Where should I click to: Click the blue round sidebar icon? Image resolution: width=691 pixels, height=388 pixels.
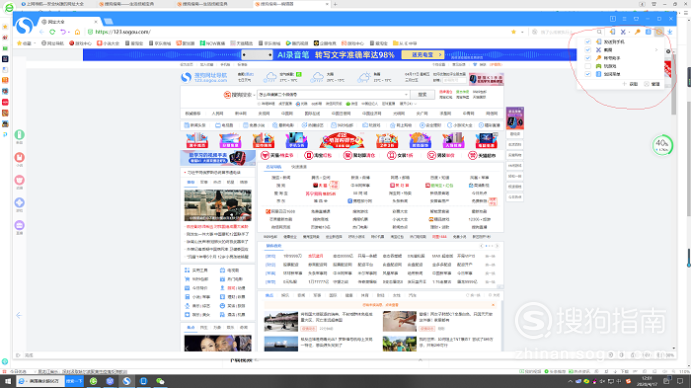point(19,202)
